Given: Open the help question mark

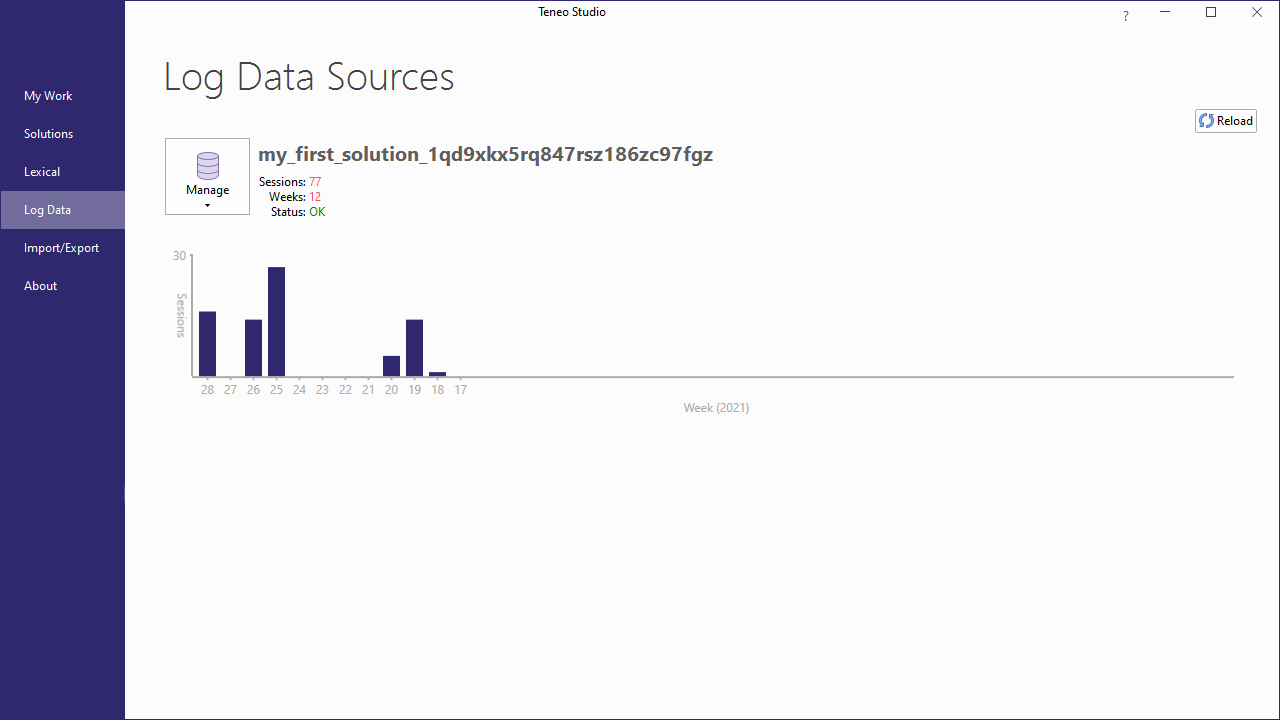Looking at the screenshot, I should (1126, 16).
